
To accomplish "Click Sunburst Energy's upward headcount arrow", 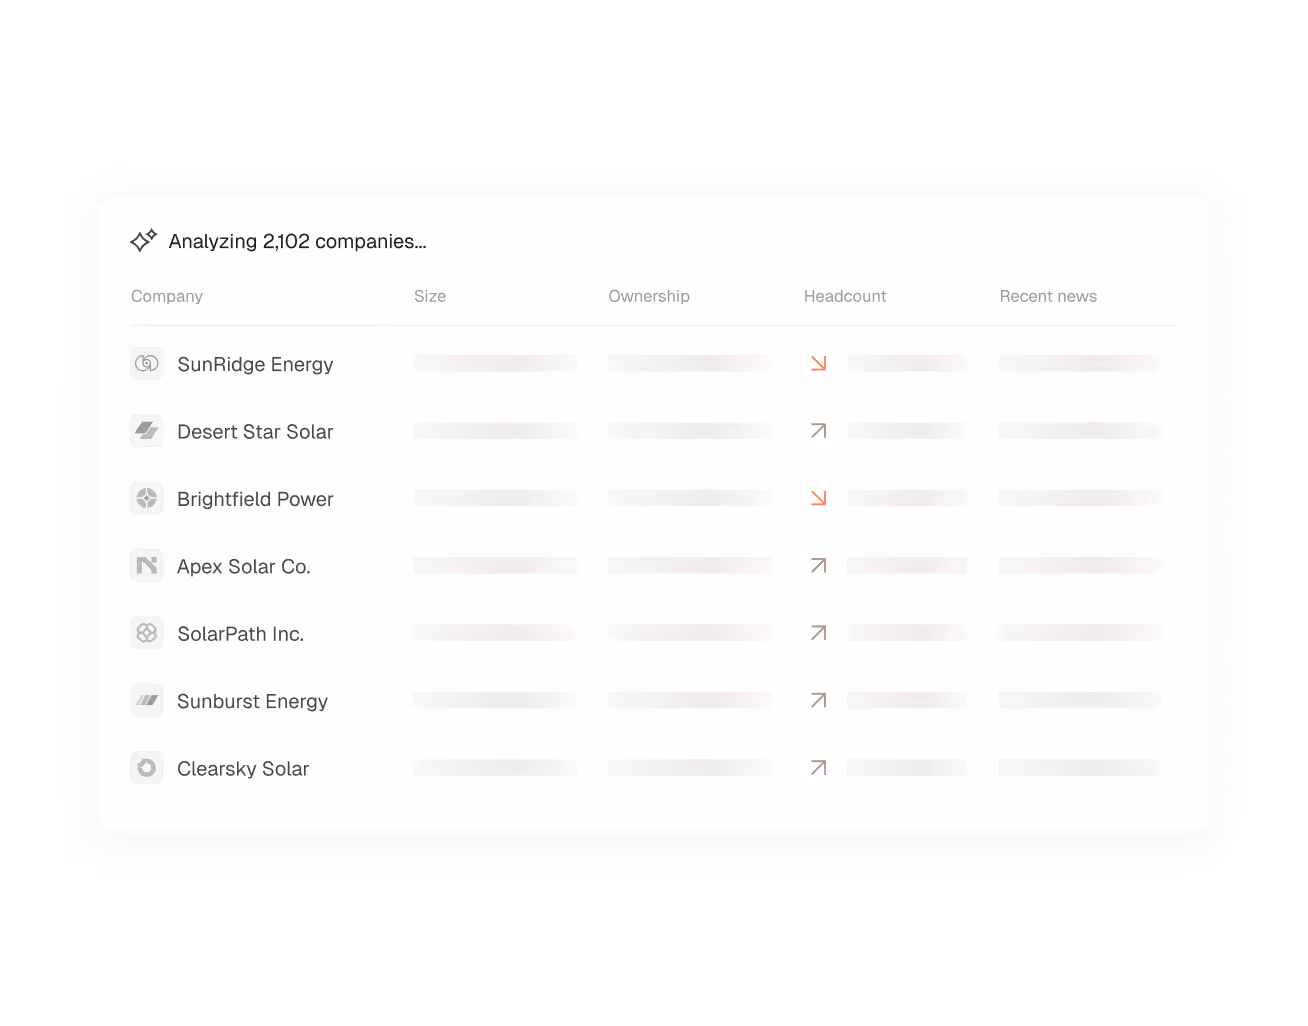I will point(819,701).
